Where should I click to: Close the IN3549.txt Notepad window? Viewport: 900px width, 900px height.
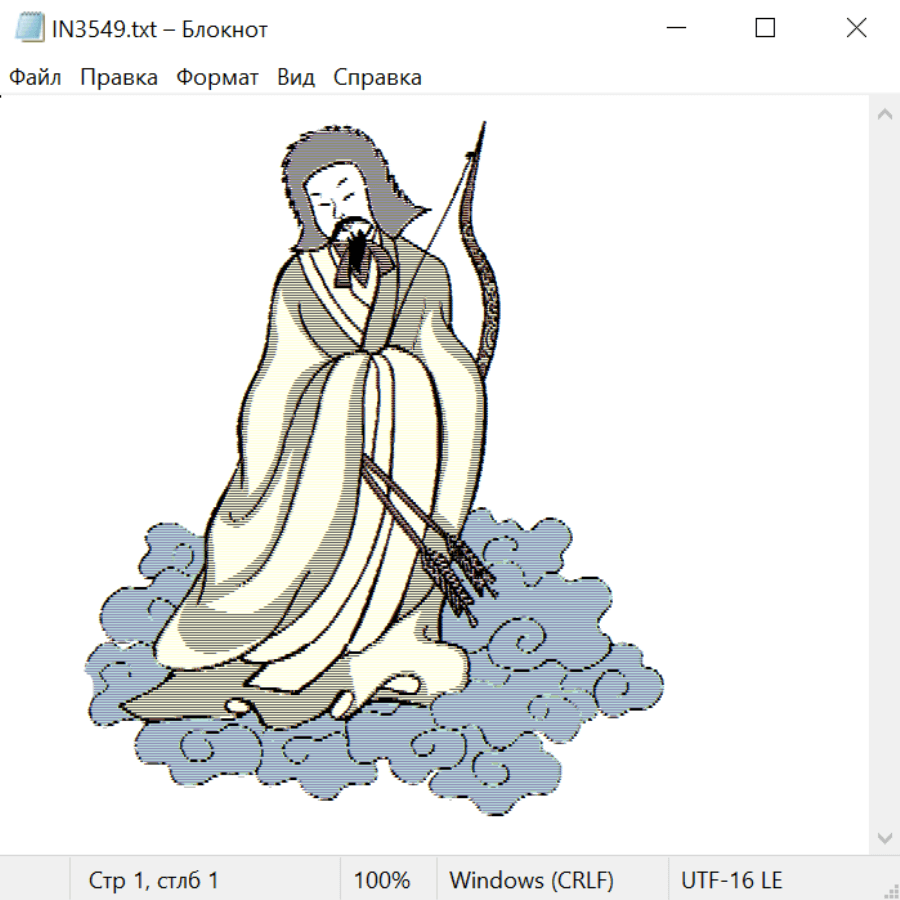click(856, 28)
